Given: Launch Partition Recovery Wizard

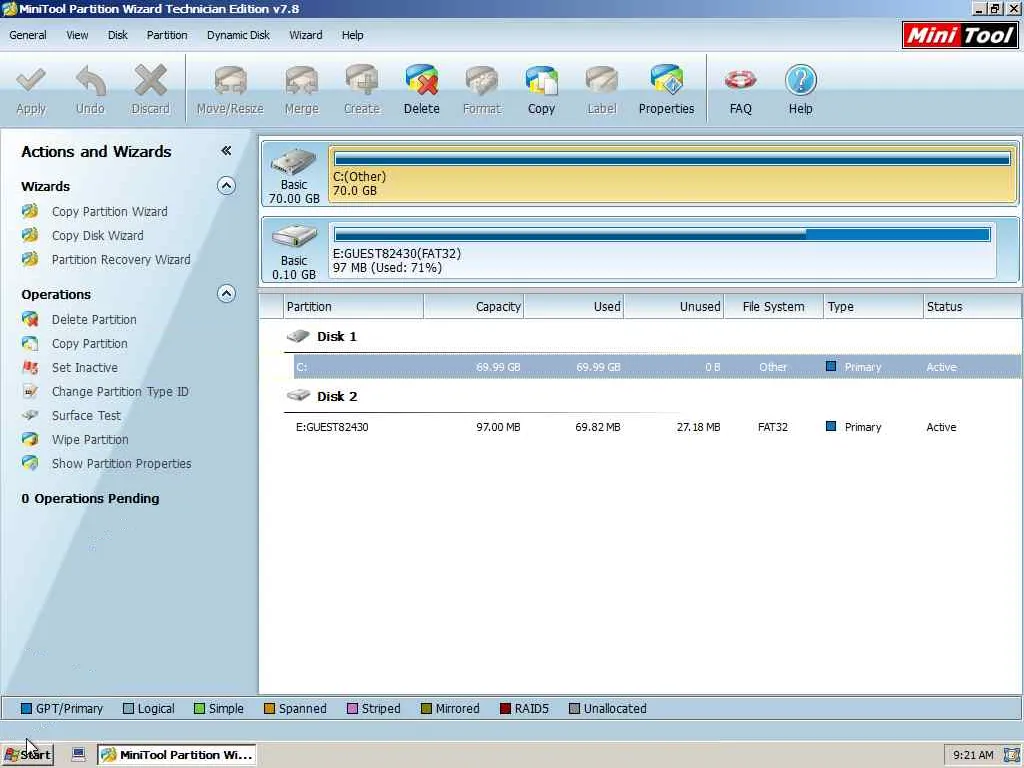Looking at the screenshot, I should tap(121, 260).
